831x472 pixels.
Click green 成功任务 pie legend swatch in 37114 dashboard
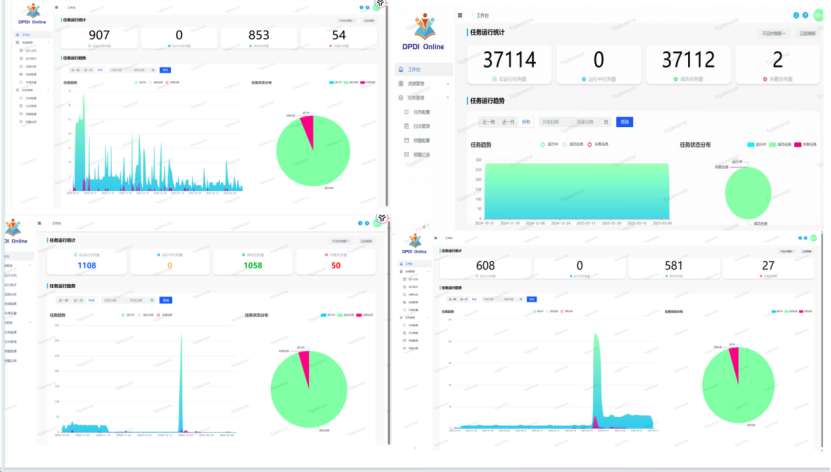[x=773, y=145]
